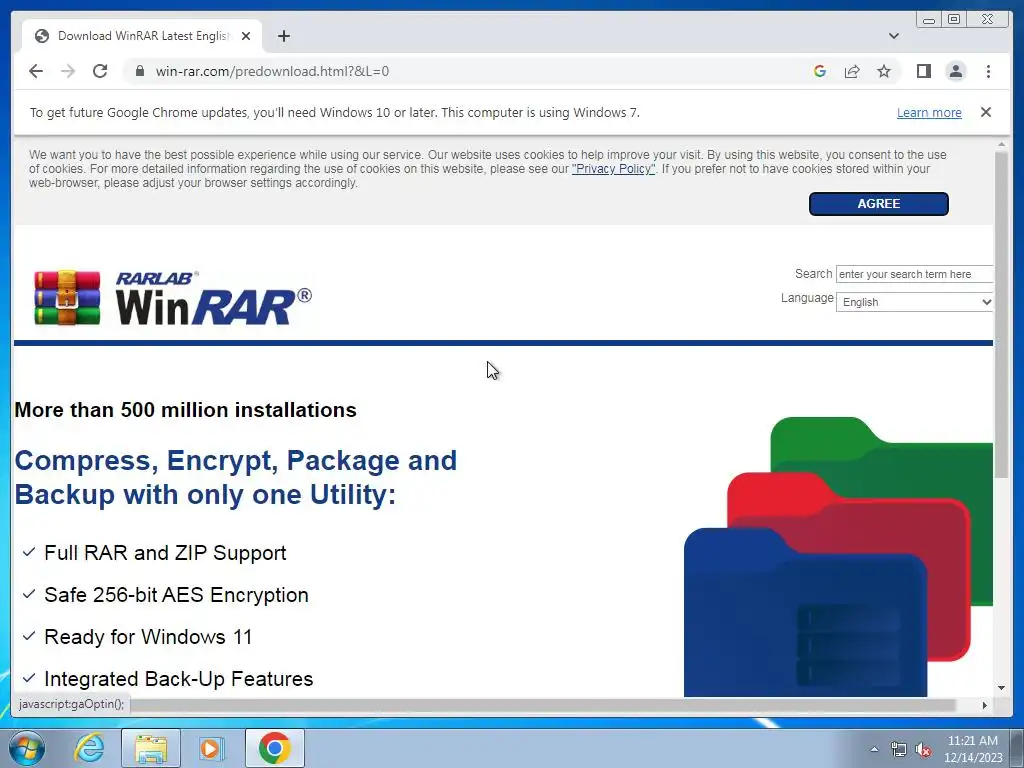The height and width of the screenshot is (768, 1024).
Task: Open Windows Explorer from taskbar
Action: click(151, 748)
